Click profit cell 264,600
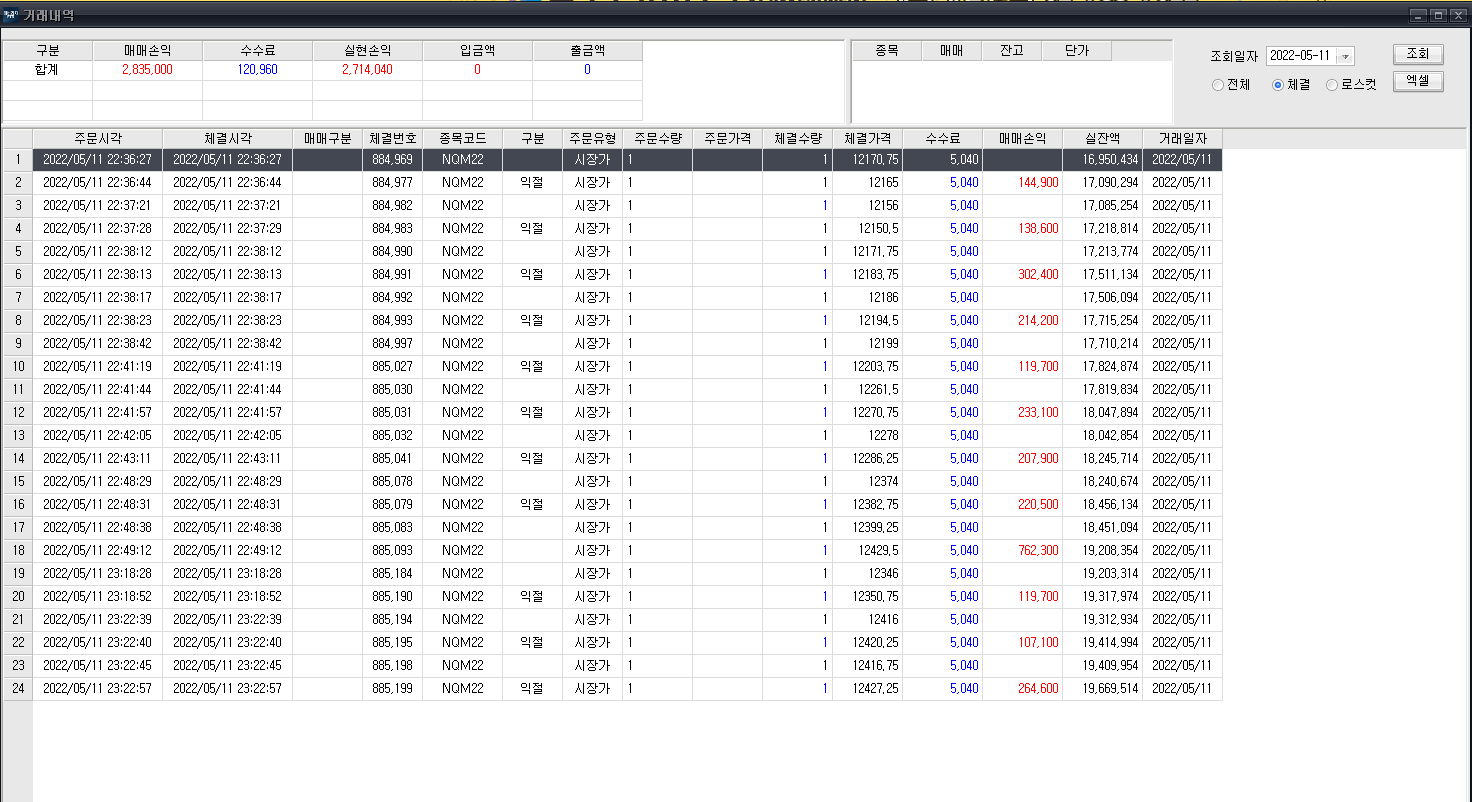Image resolution: width=1472 pixels, height=802 pixels. pyautogui.click(x=1022, y=689)
